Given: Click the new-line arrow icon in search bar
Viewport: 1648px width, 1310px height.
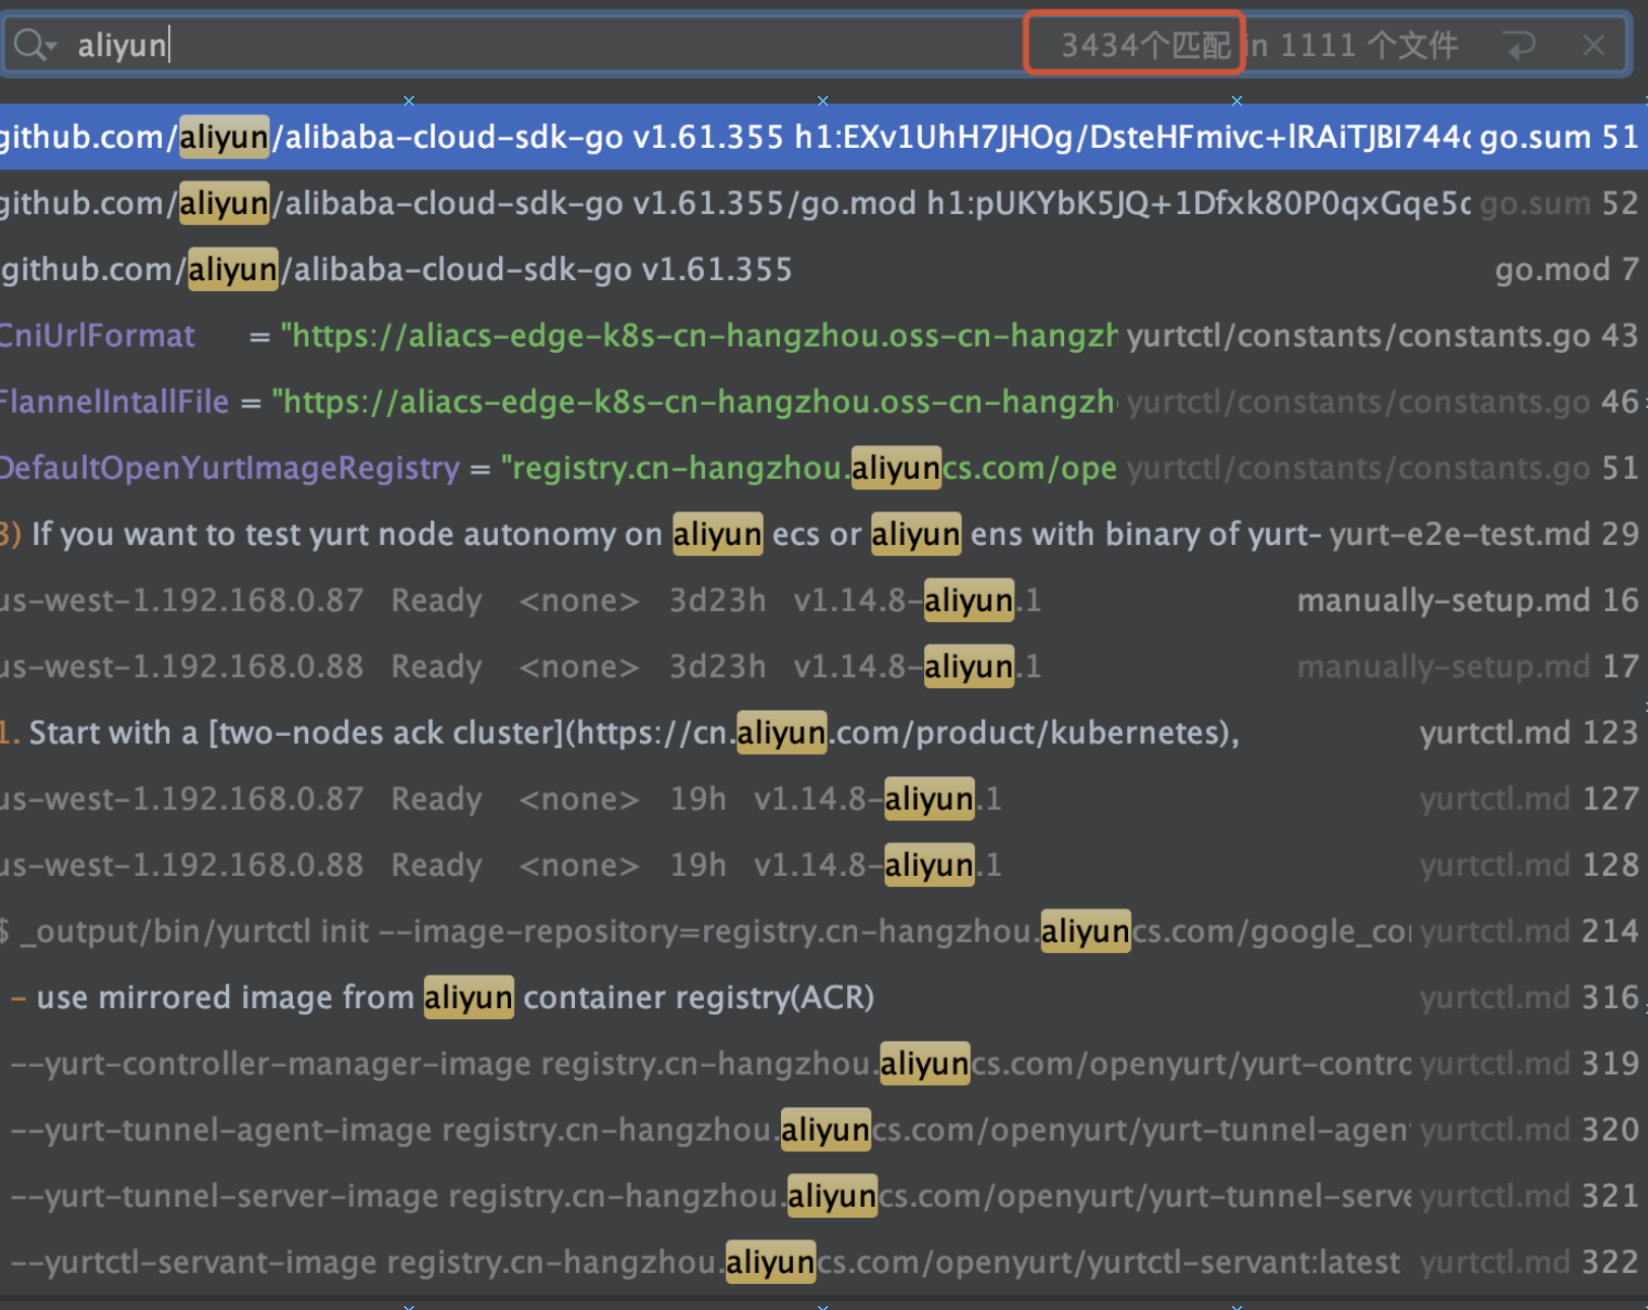Looking at the screenshot, I should (x=1520, y=44).
